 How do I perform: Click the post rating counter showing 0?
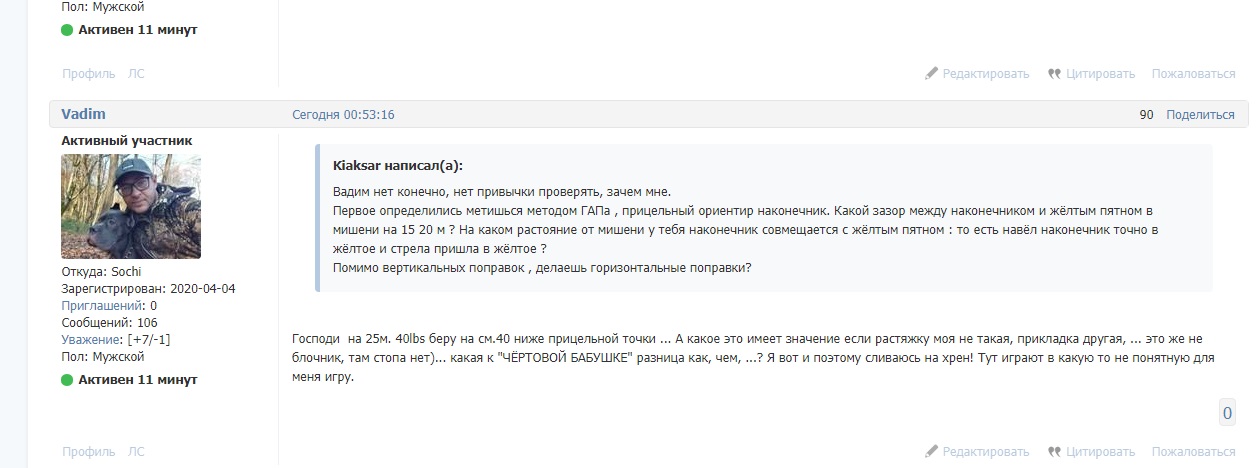tap(1227, 413)
